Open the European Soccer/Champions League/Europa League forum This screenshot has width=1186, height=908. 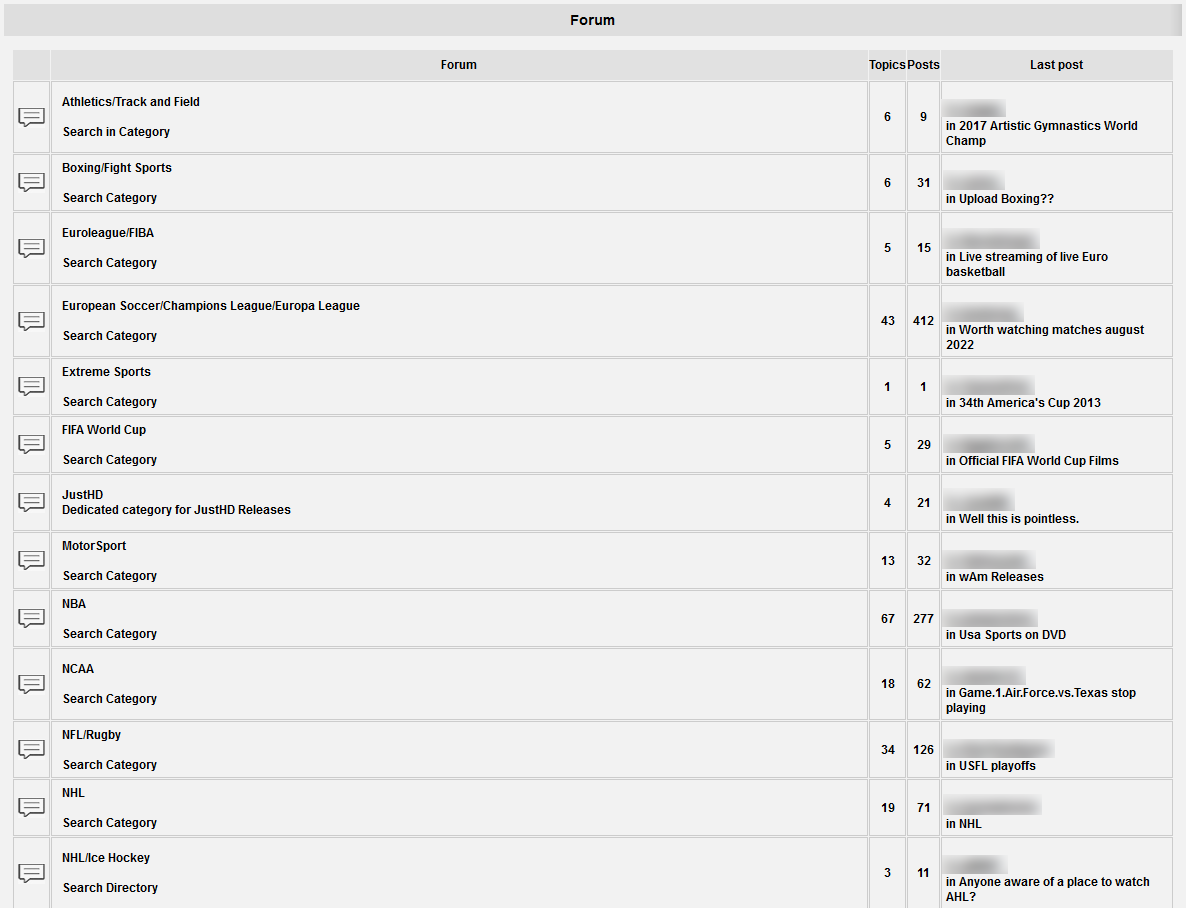[x=210, y=306]
